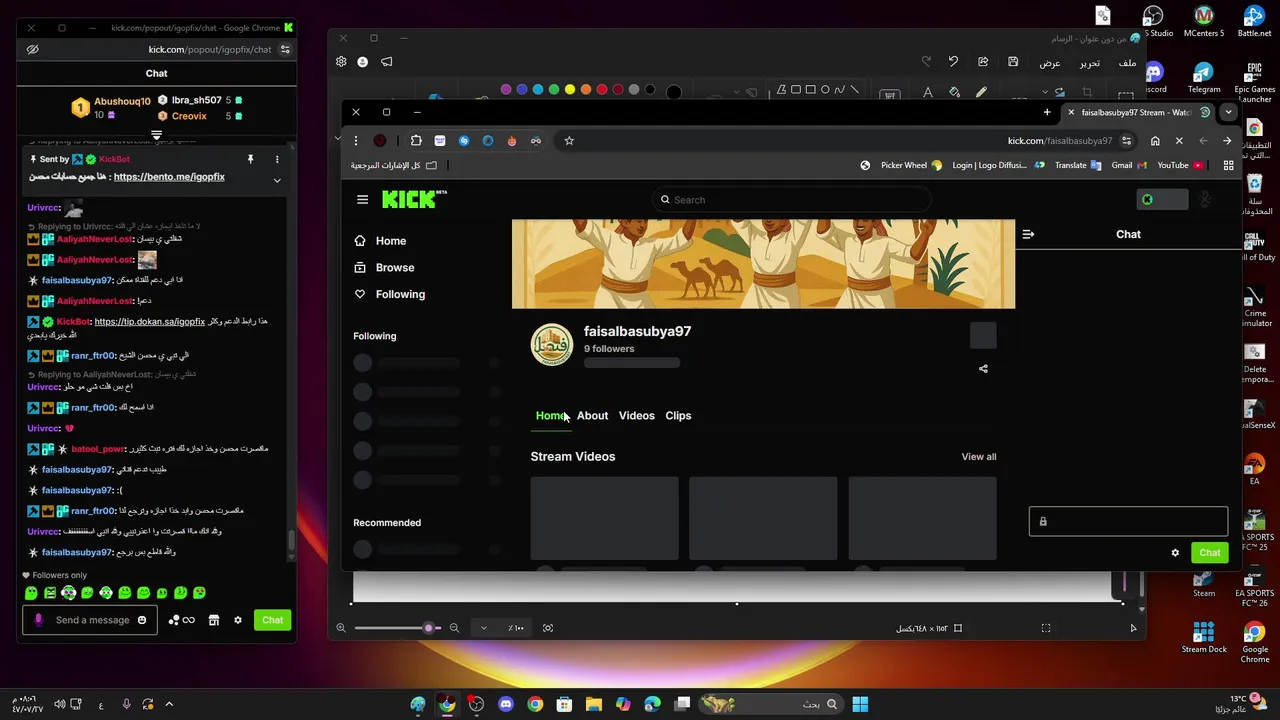Stop loading page with X button

pos(1179,141)
